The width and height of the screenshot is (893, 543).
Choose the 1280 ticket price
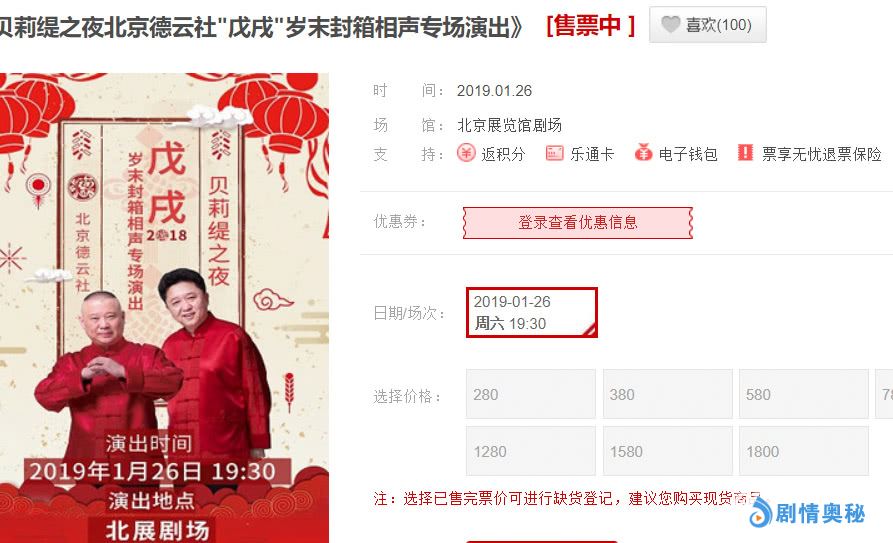click(x=531, y=451)
